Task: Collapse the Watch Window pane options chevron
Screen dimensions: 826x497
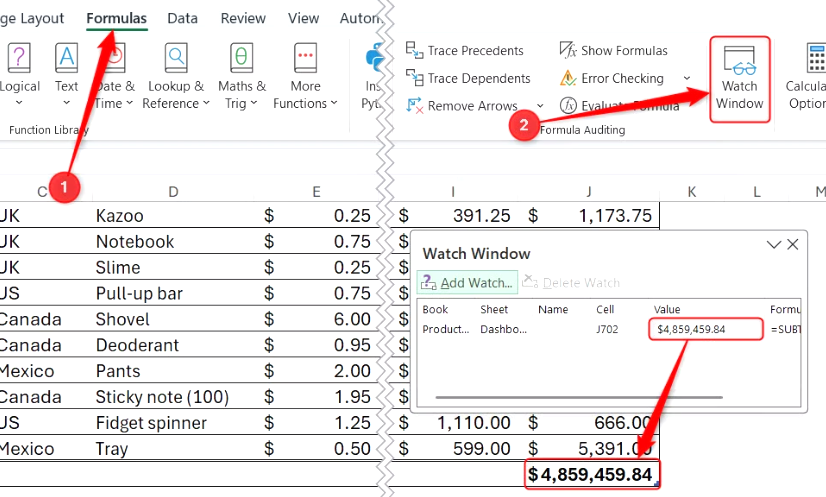Action: click(773, 245)
